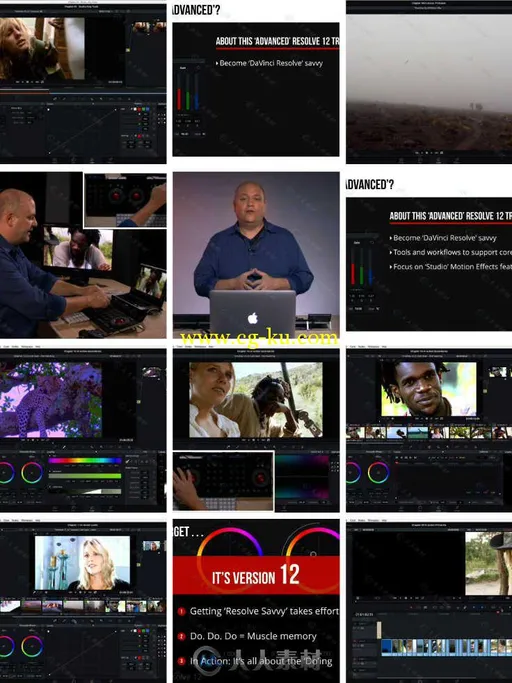Select the green foliage clip thumbnail in dreadlocks strip

pyautogui.click(x=459, y=433)
